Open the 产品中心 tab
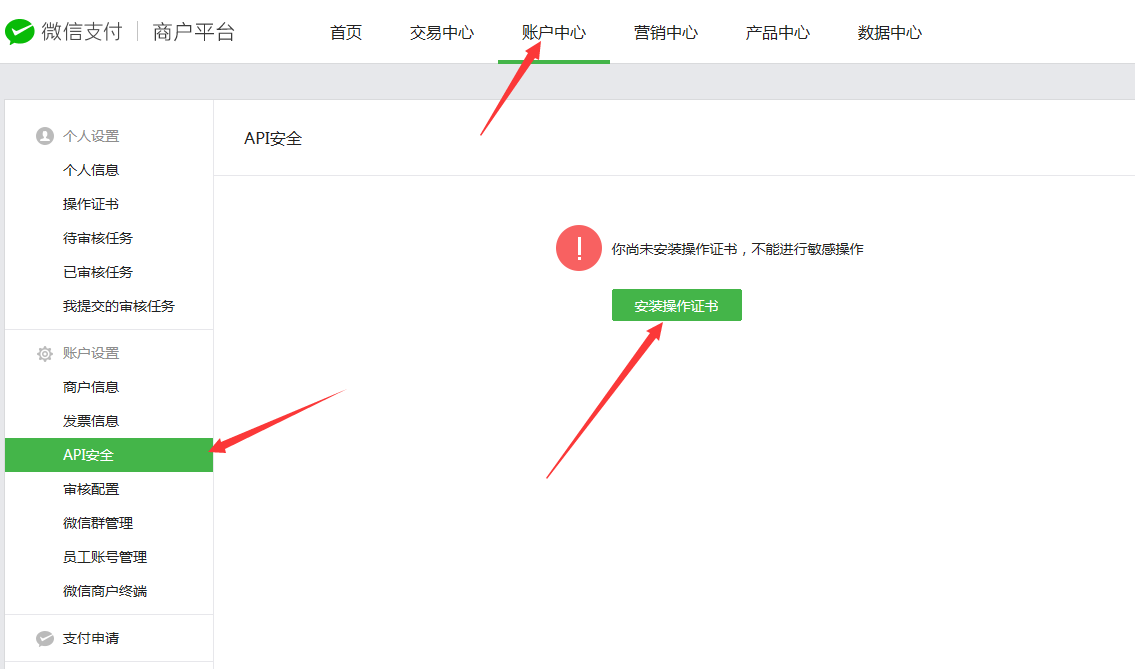Viewport: 1135px width, 669px height. point(778,32)
